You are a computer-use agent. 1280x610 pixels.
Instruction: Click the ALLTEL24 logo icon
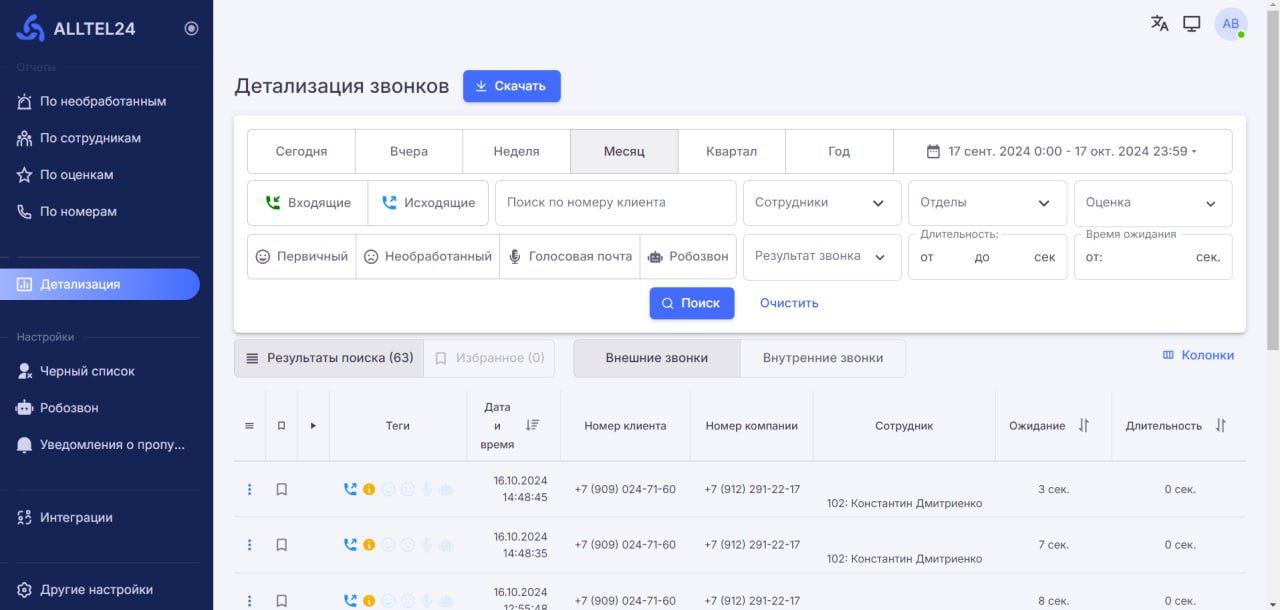pos(31,28)
